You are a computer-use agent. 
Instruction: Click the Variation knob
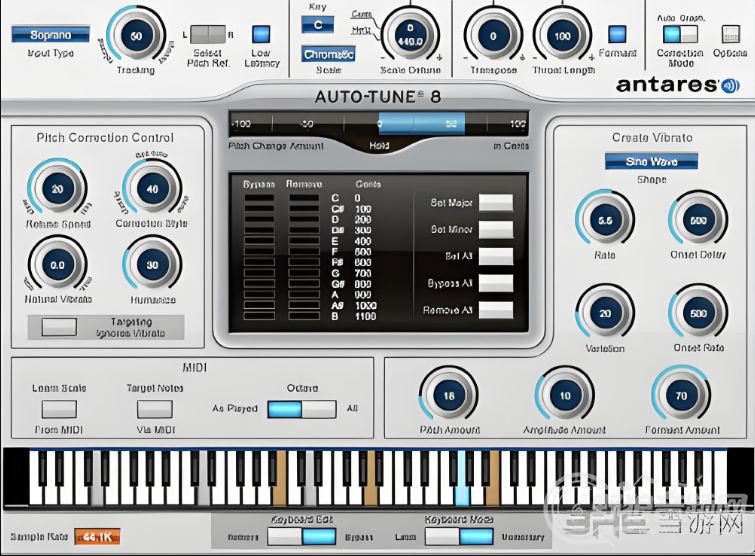tap(605, 314)
